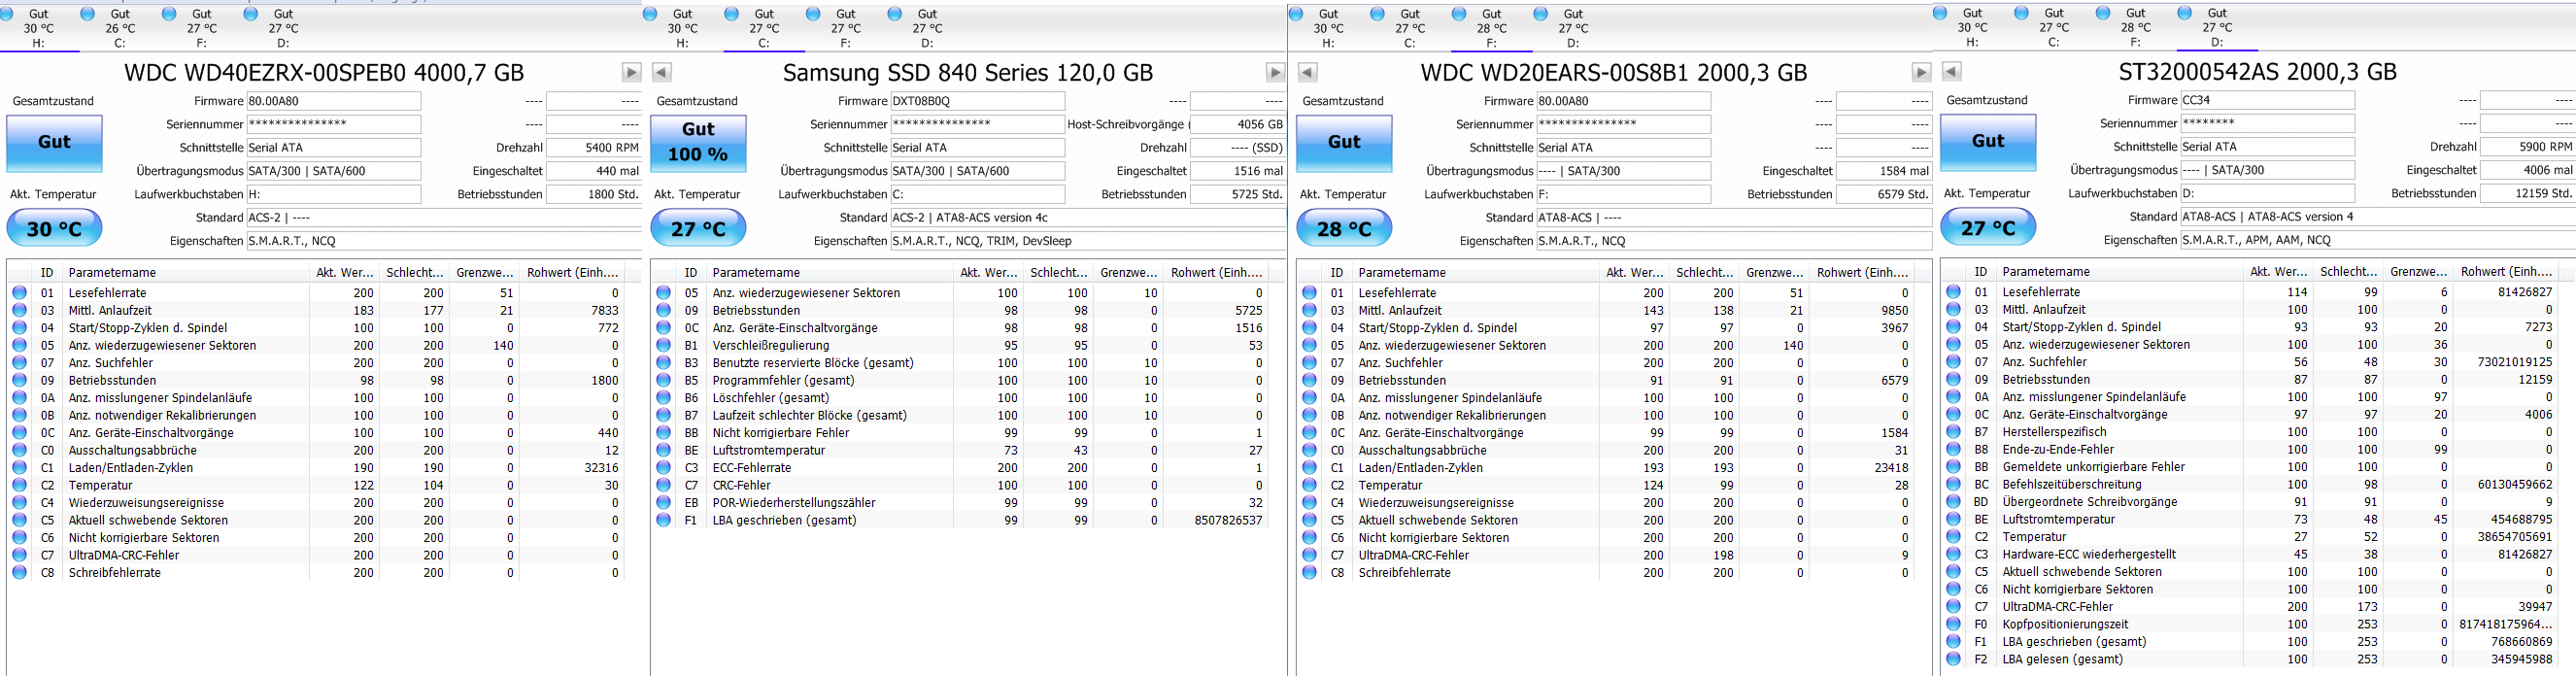Click 28 °C temperature button in WD20EARS window
The height and width of the screenshot is (676, 2576).
tap(1344, 229)
